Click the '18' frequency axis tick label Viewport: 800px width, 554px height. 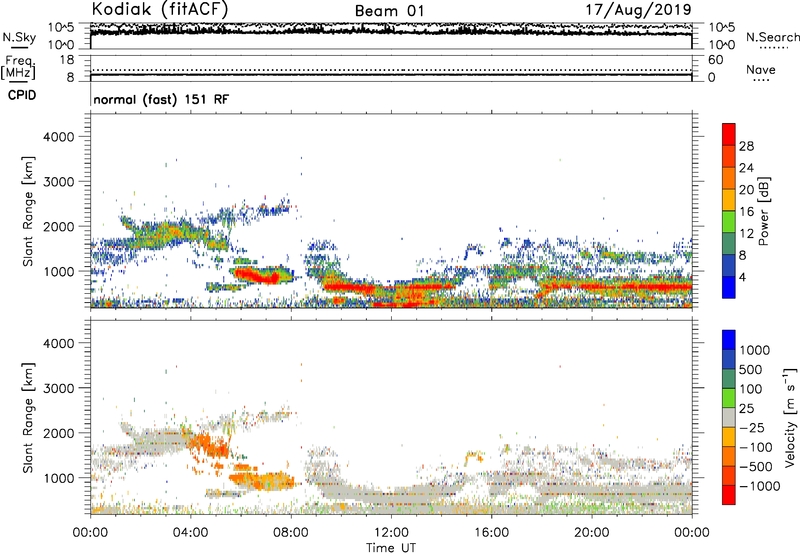tap(67, 60)
